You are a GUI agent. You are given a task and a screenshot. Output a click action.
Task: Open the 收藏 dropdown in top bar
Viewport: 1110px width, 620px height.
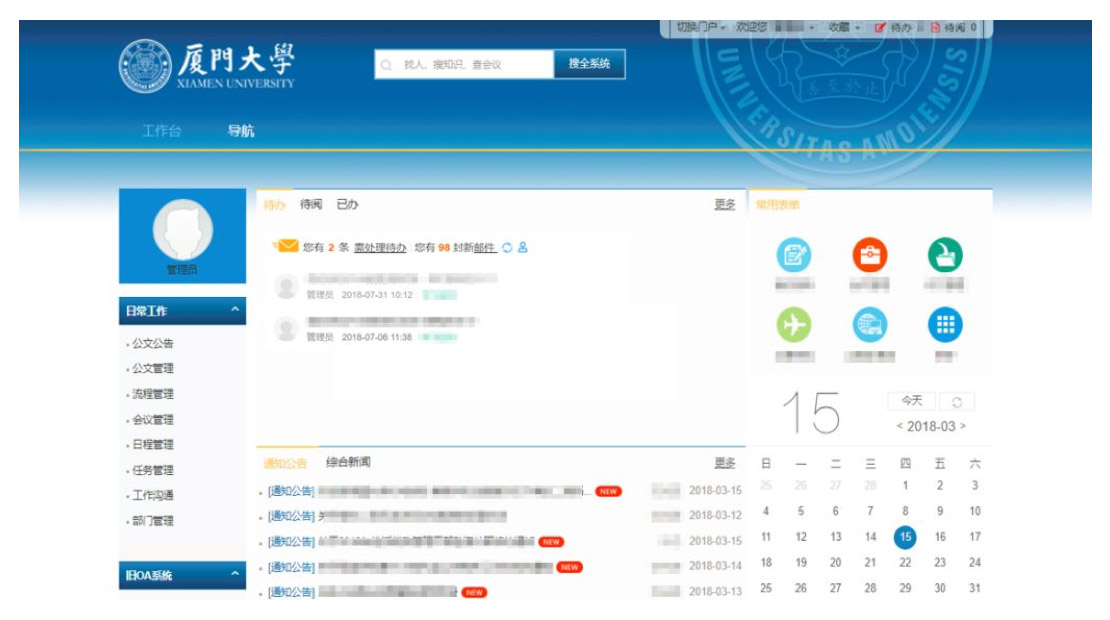point(844,28)
